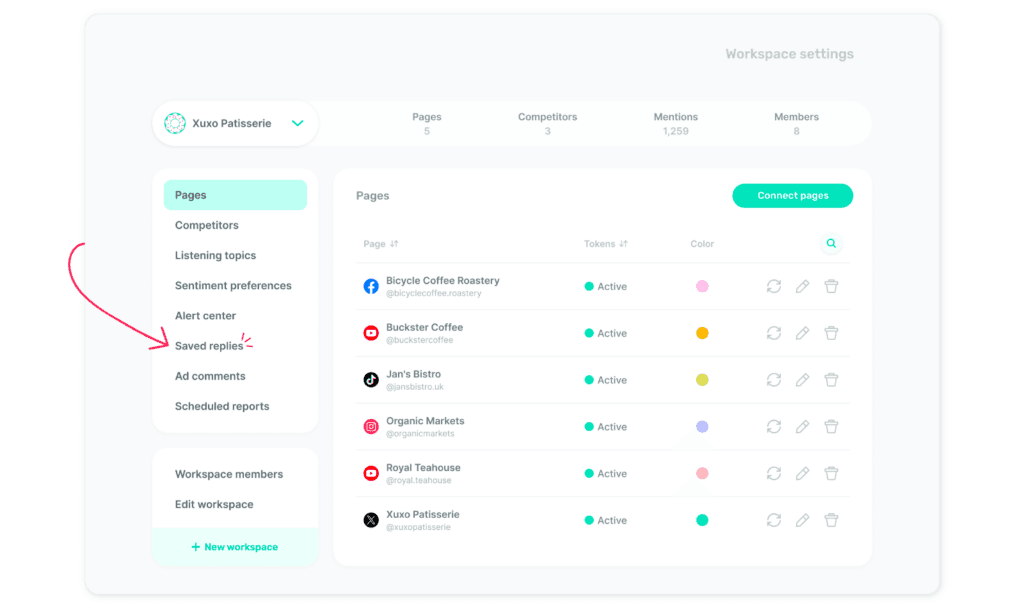The width and height of the screenshot is (1024, 608).
Task: Click the Workspace settings heading
Action: (790, 54)
